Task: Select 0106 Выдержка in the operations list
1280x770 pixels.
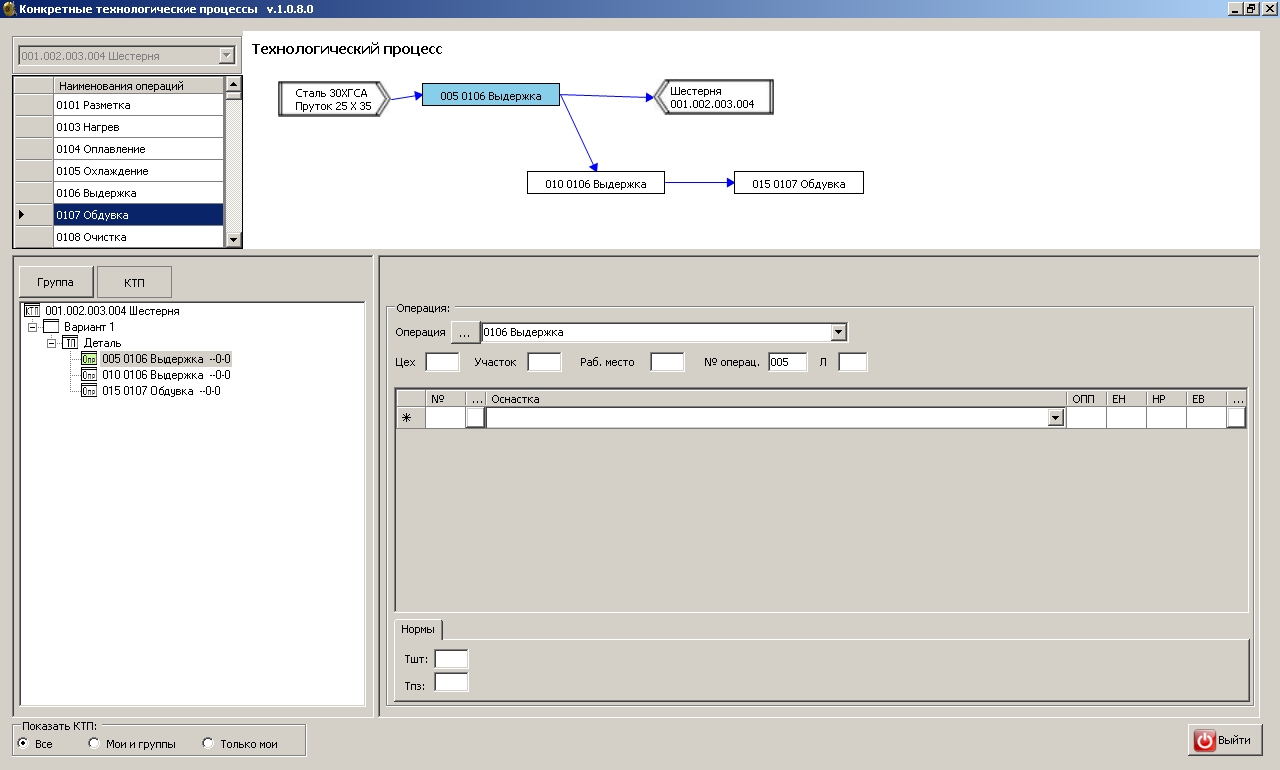Action: point(138,193)
